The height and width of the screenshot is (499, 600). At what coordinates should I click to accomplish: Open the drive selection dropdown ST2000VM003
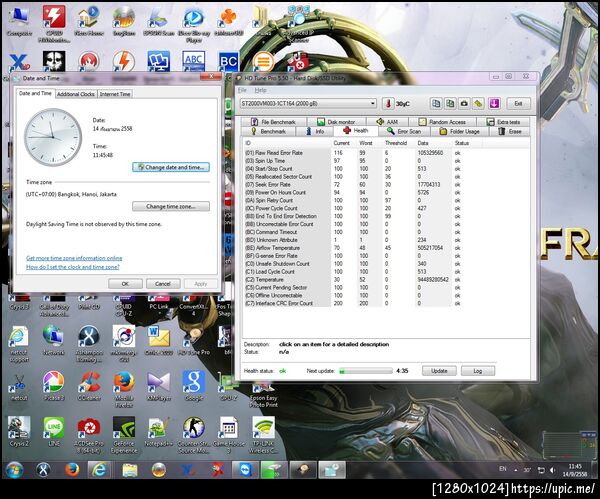308,104
